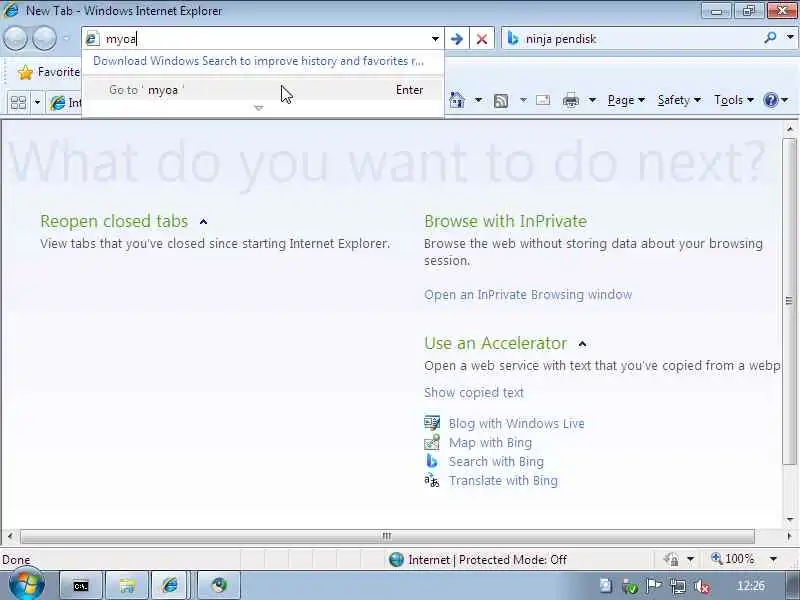Click the vertical scrollbar down arrow
The height and width of the screenshot is (600, 800).
[790, 520]
